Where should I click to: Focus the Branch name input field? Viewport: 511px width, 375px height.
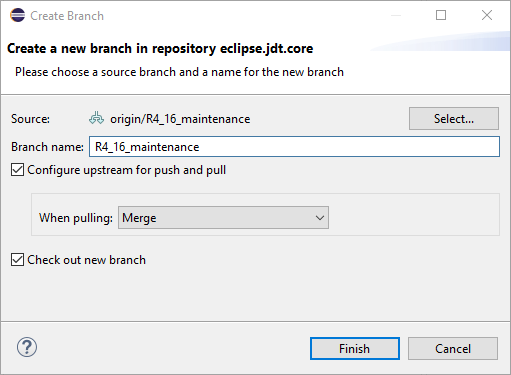click(294, 147)
